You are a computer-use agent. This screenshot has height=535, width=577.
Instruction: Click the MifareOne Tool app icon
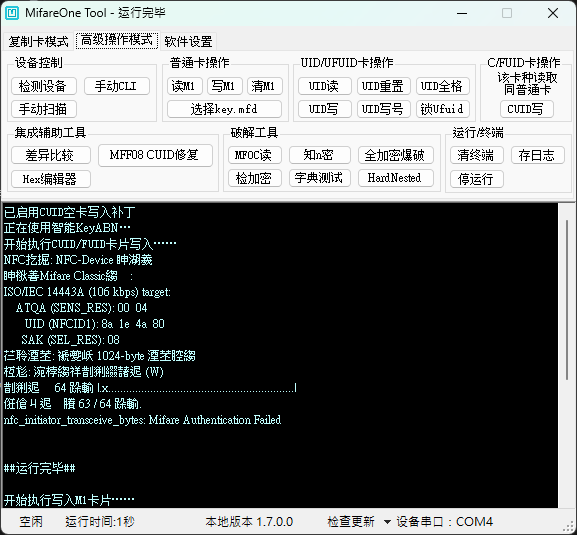pyautogui.click(x=12, y=13)
